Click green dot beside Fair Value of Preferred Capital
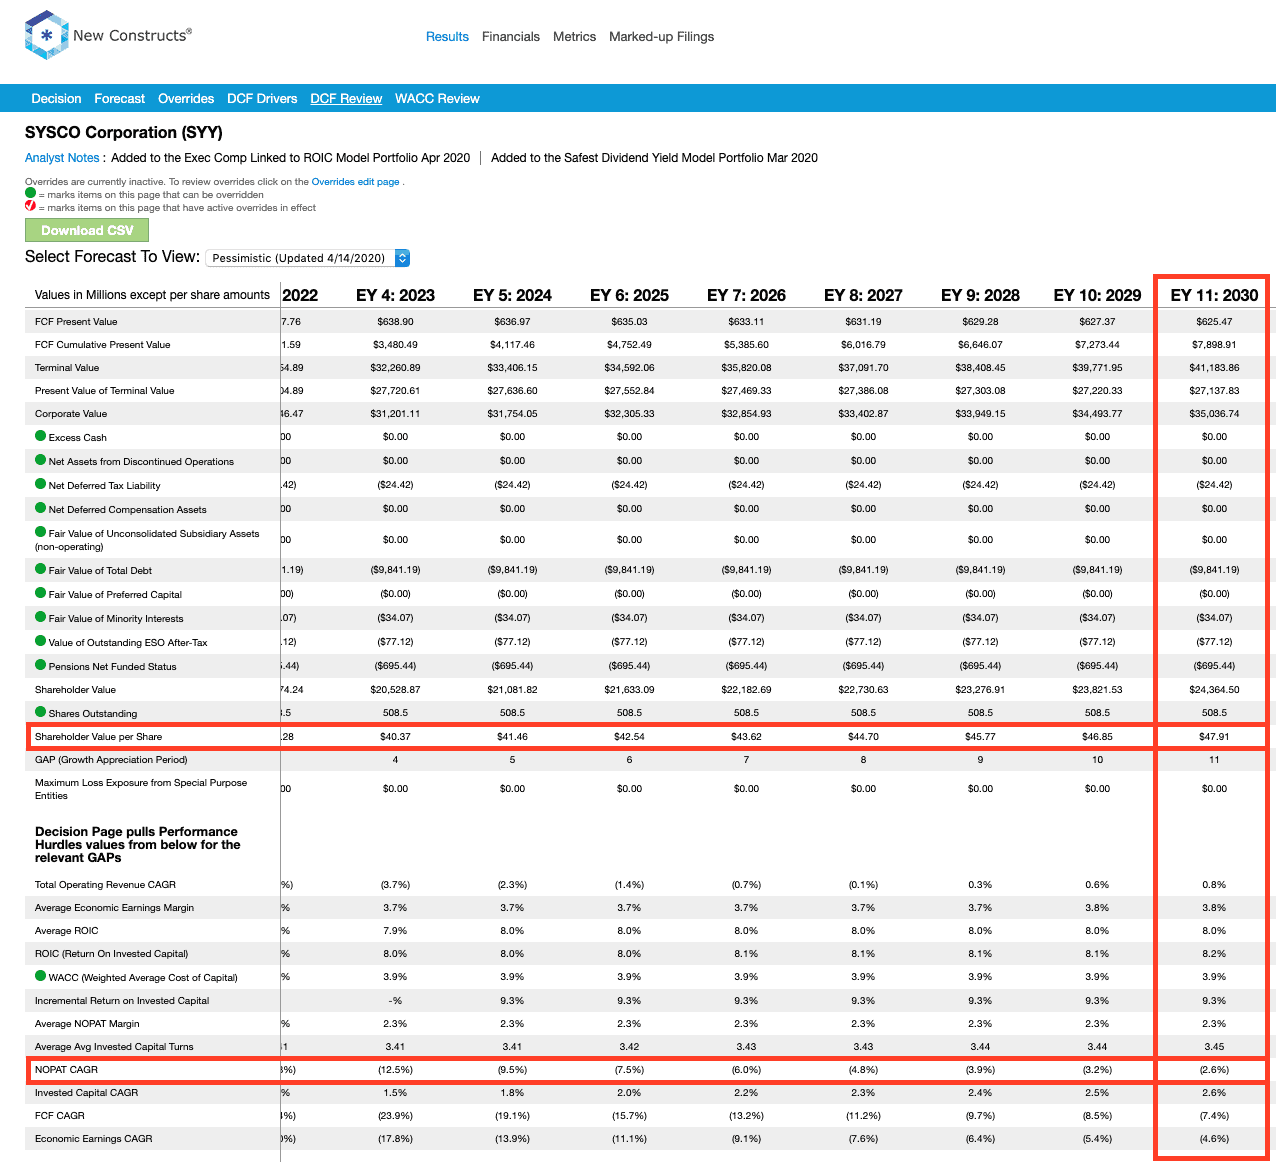This screenshot has height=1162, width=1276. pyautogui.click(x=41, y=593)
